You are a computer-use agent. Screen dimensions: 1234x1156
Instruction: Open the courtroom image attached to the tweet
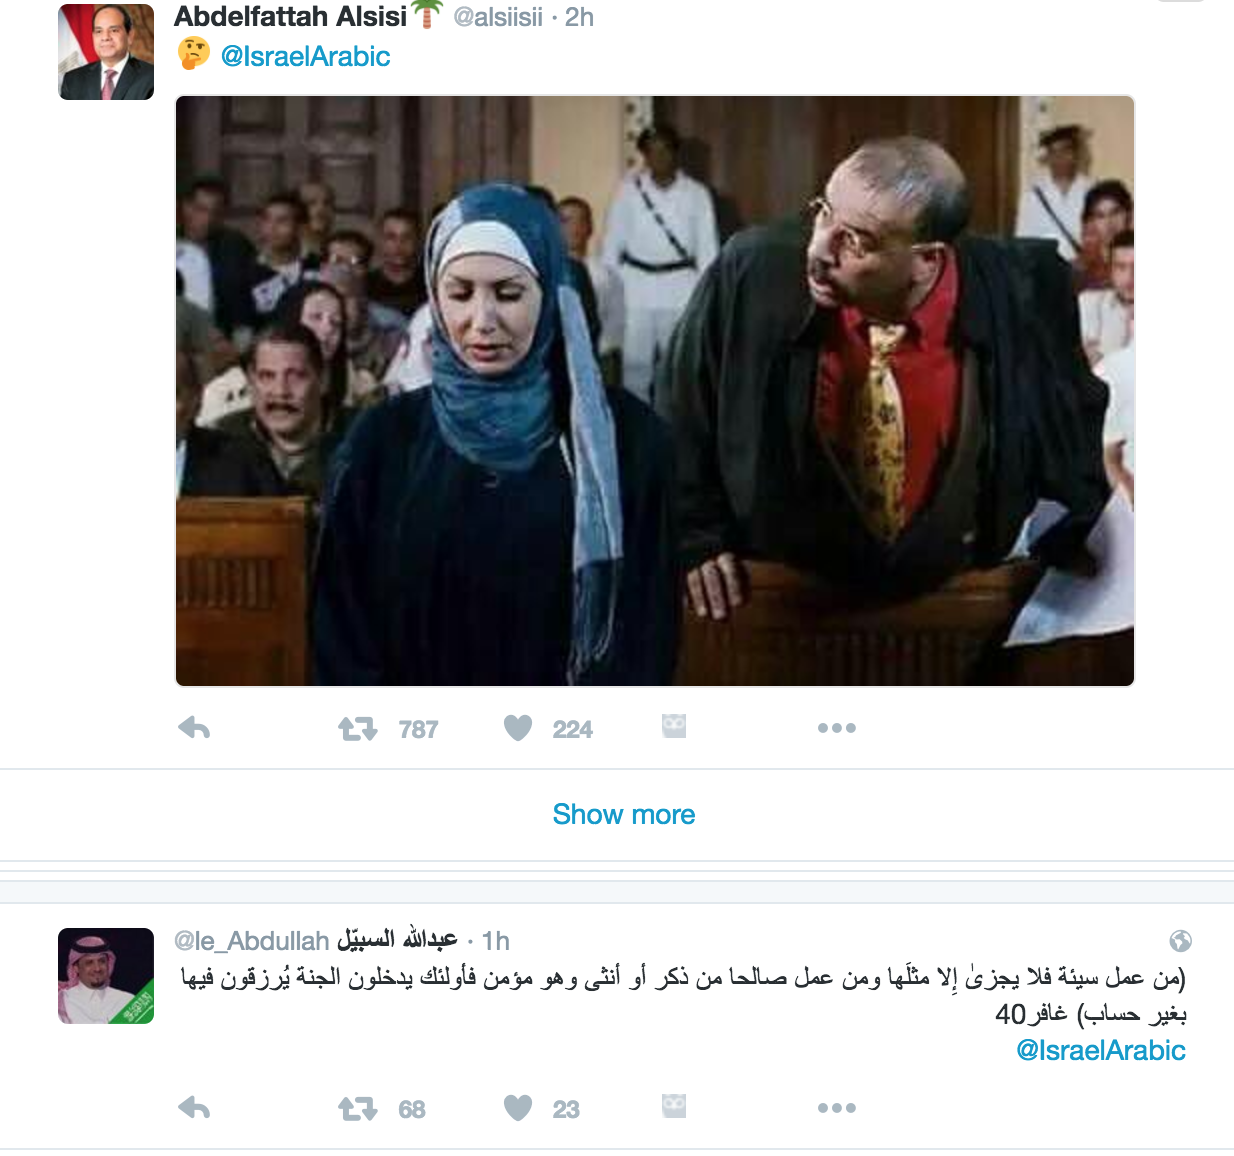click(x=655, y=391)
